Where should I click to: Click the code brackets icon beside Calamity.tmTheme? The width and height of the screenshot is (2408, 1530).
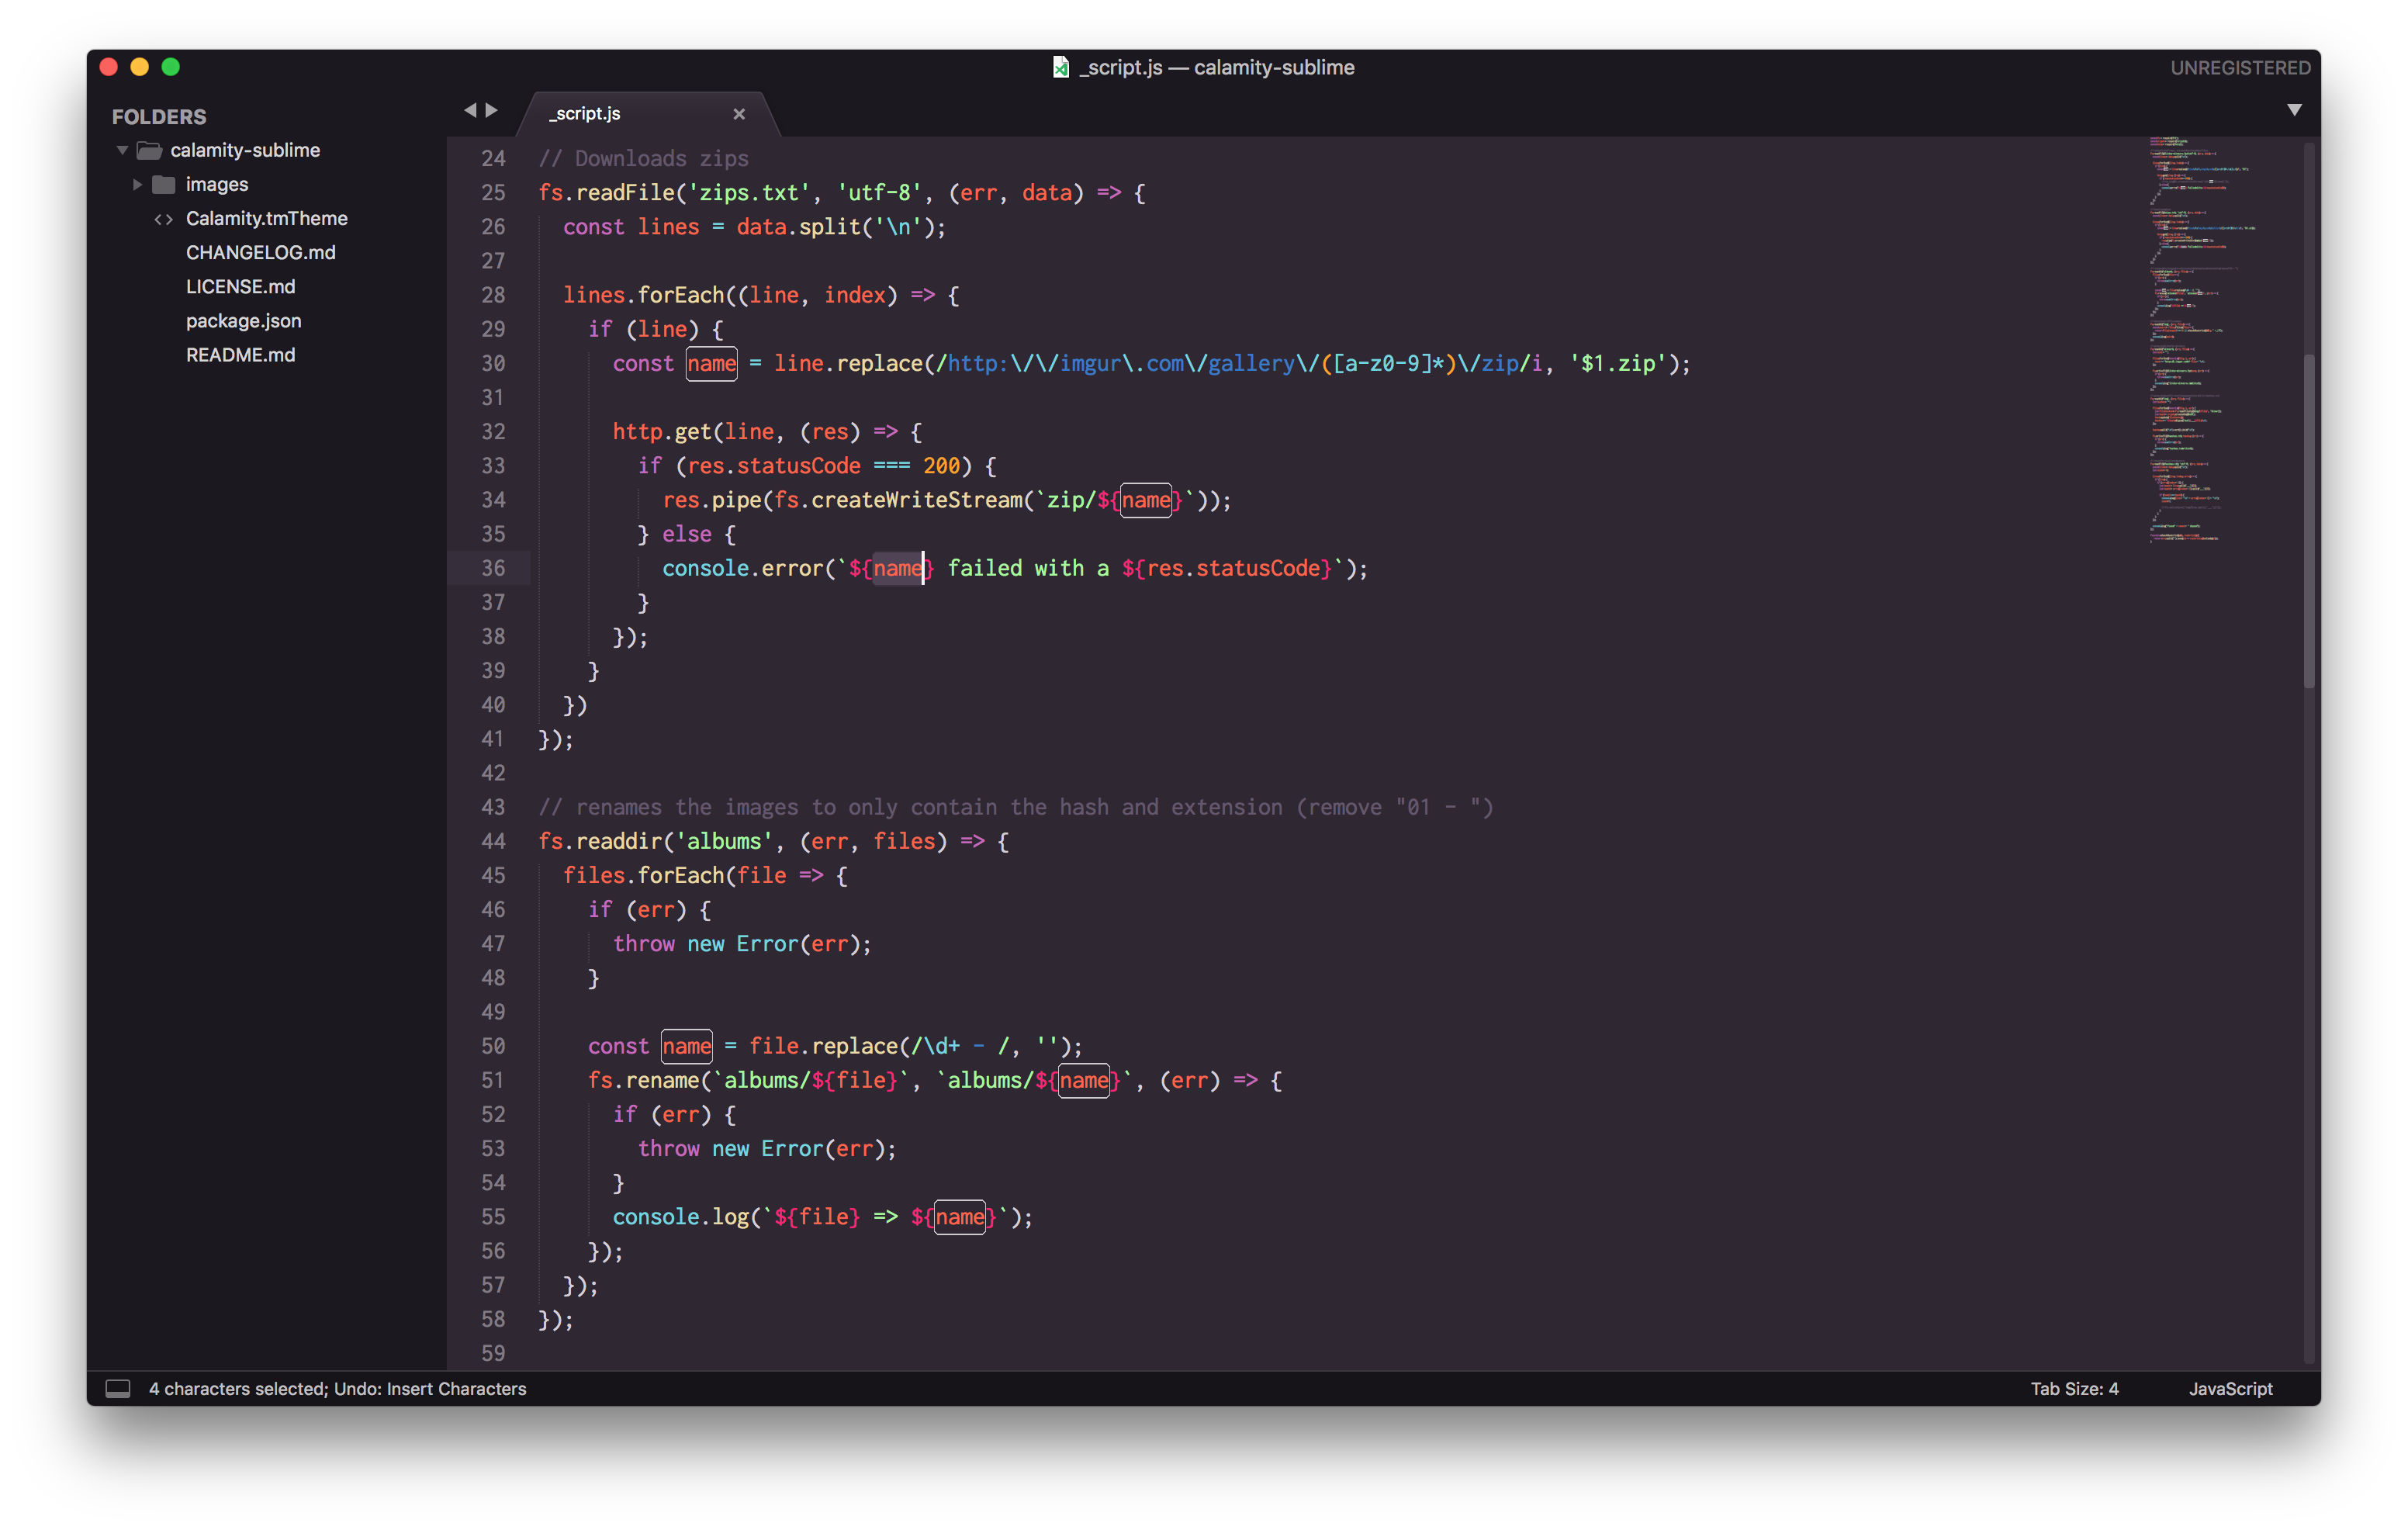coord(163,219)
